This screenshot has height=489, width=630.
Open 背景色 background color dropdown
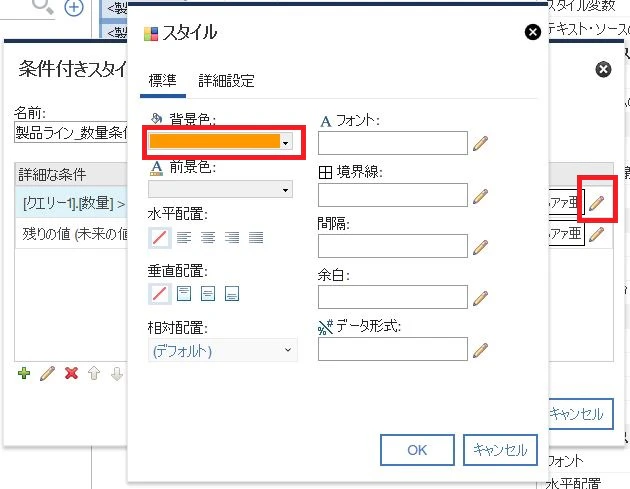pos(286,143)
